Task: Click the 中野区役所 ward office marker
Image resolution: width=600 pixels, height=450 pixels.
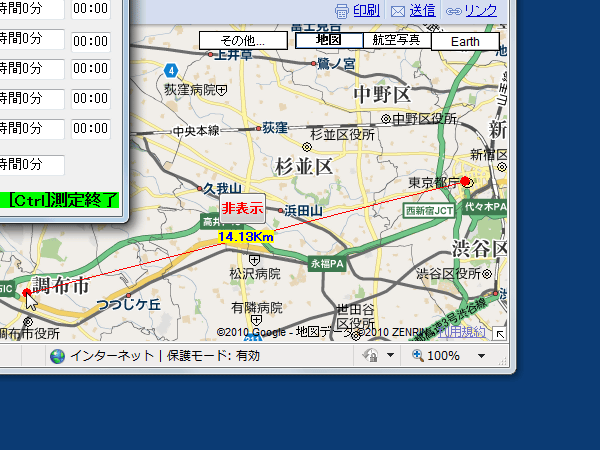Action: (386, 119)
